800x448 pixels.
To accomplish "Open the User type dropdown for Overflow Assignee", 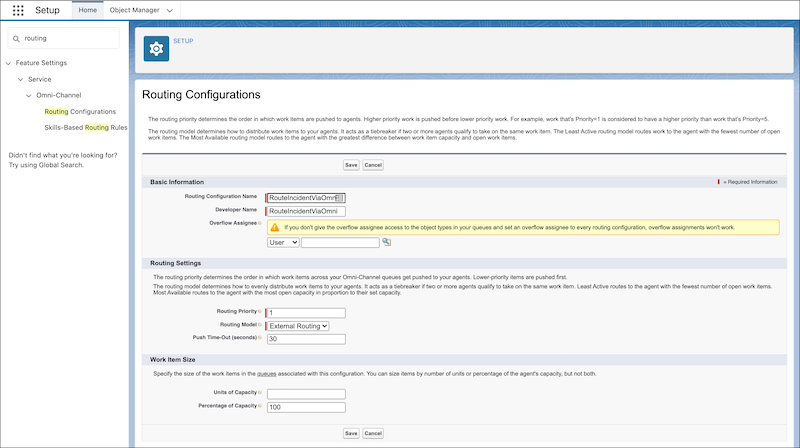I will pyautogui.click(x=283, y=242).
